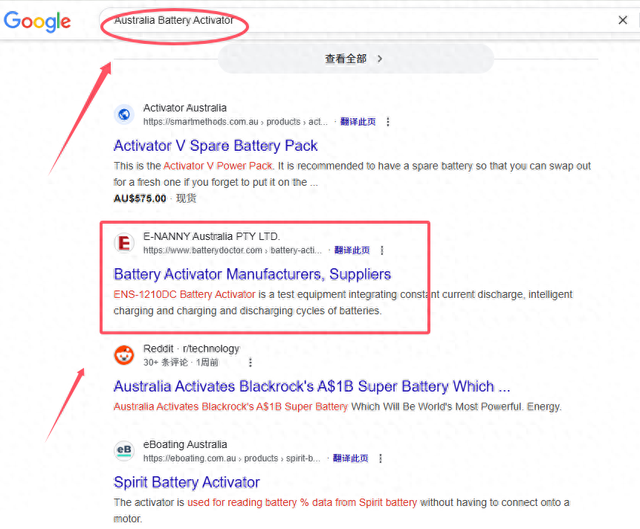Image resolution: width=640 pixels, height=529 pixels.
Task: Click the www.batterydoctor.com URL breadcrumb
Action: point(232,250)
